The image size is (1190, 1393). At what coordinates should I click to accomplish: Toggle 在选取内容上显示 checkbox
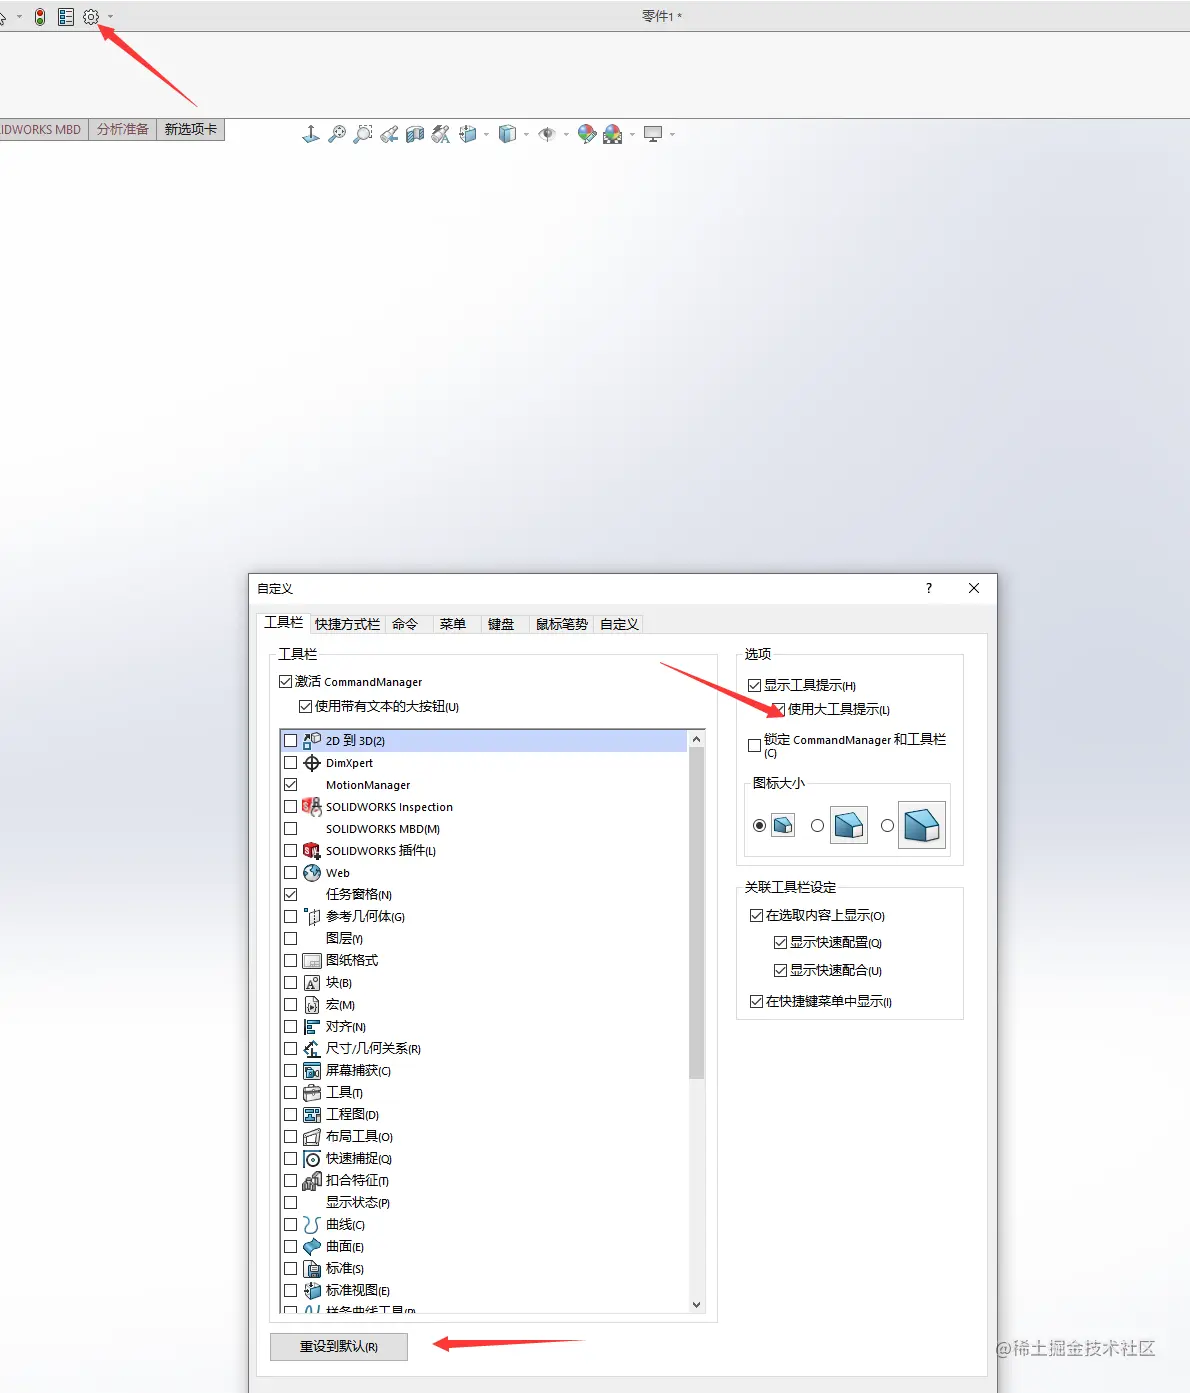click(757, 916)
